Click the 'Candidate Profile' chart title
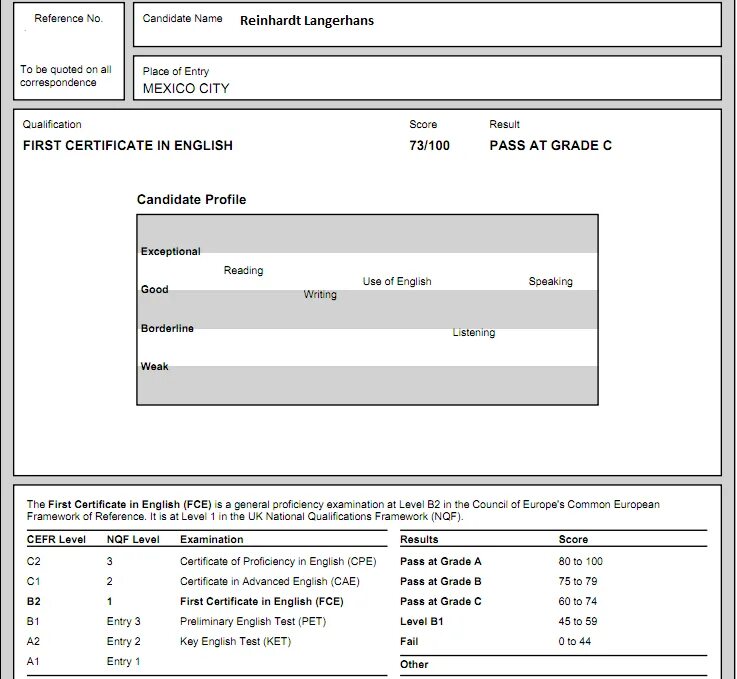This screenshot has height=679, width=737. coord(191,199)
